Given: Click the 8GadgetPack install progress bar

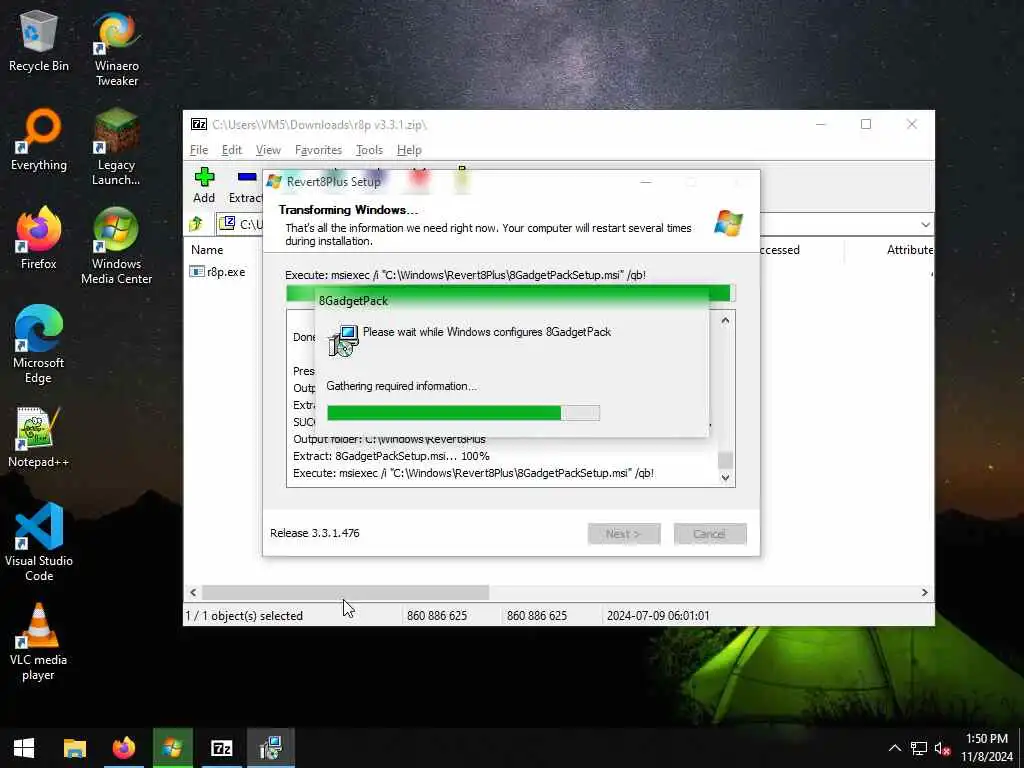Looking at the screenshot, I should [463, 413].
